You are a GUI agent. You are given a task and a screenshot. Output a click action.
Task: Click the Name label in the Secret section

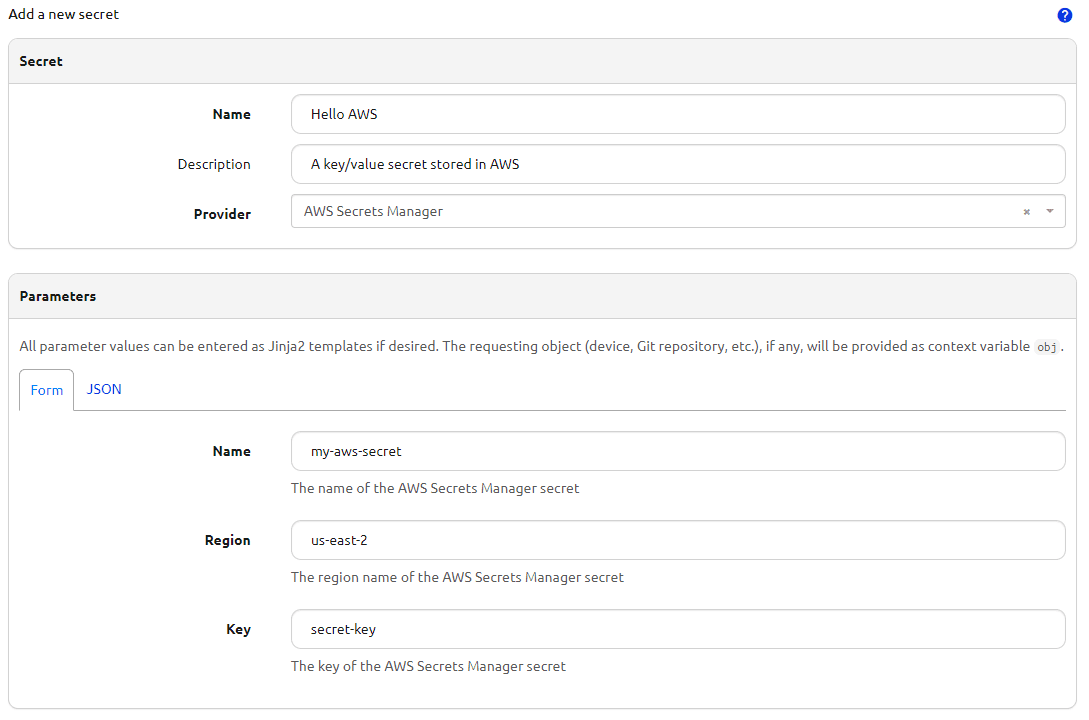(231, 114)
